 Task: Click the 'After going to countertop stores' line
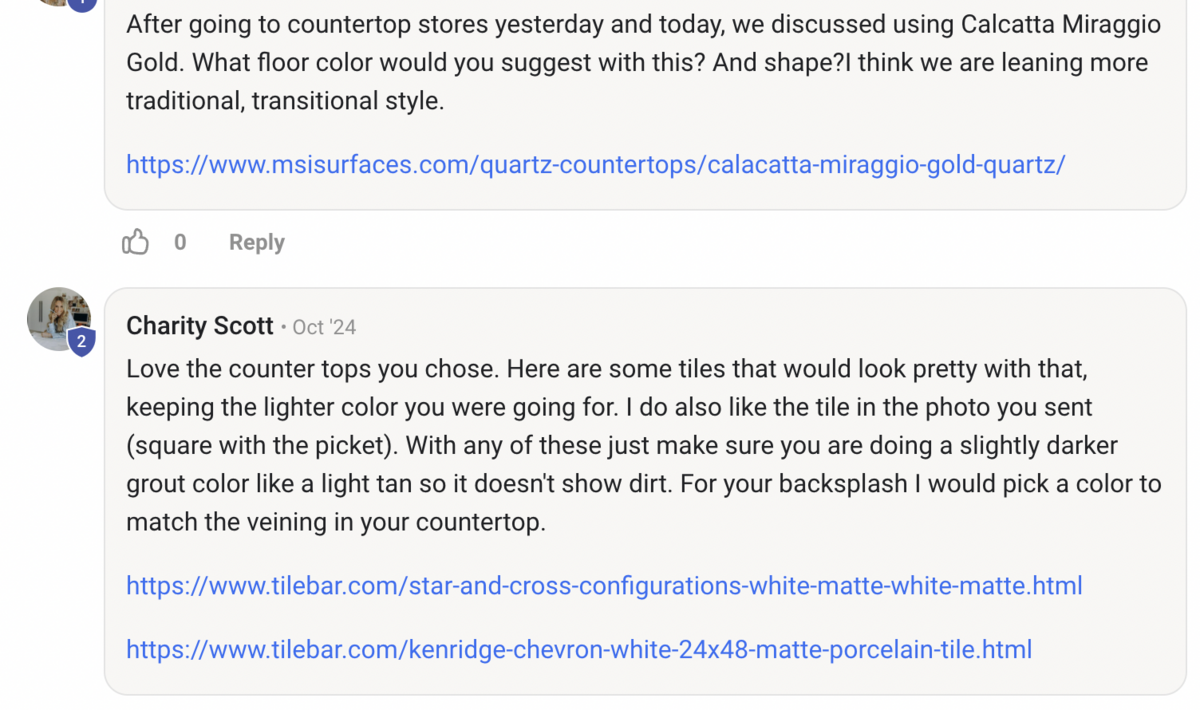643,24
